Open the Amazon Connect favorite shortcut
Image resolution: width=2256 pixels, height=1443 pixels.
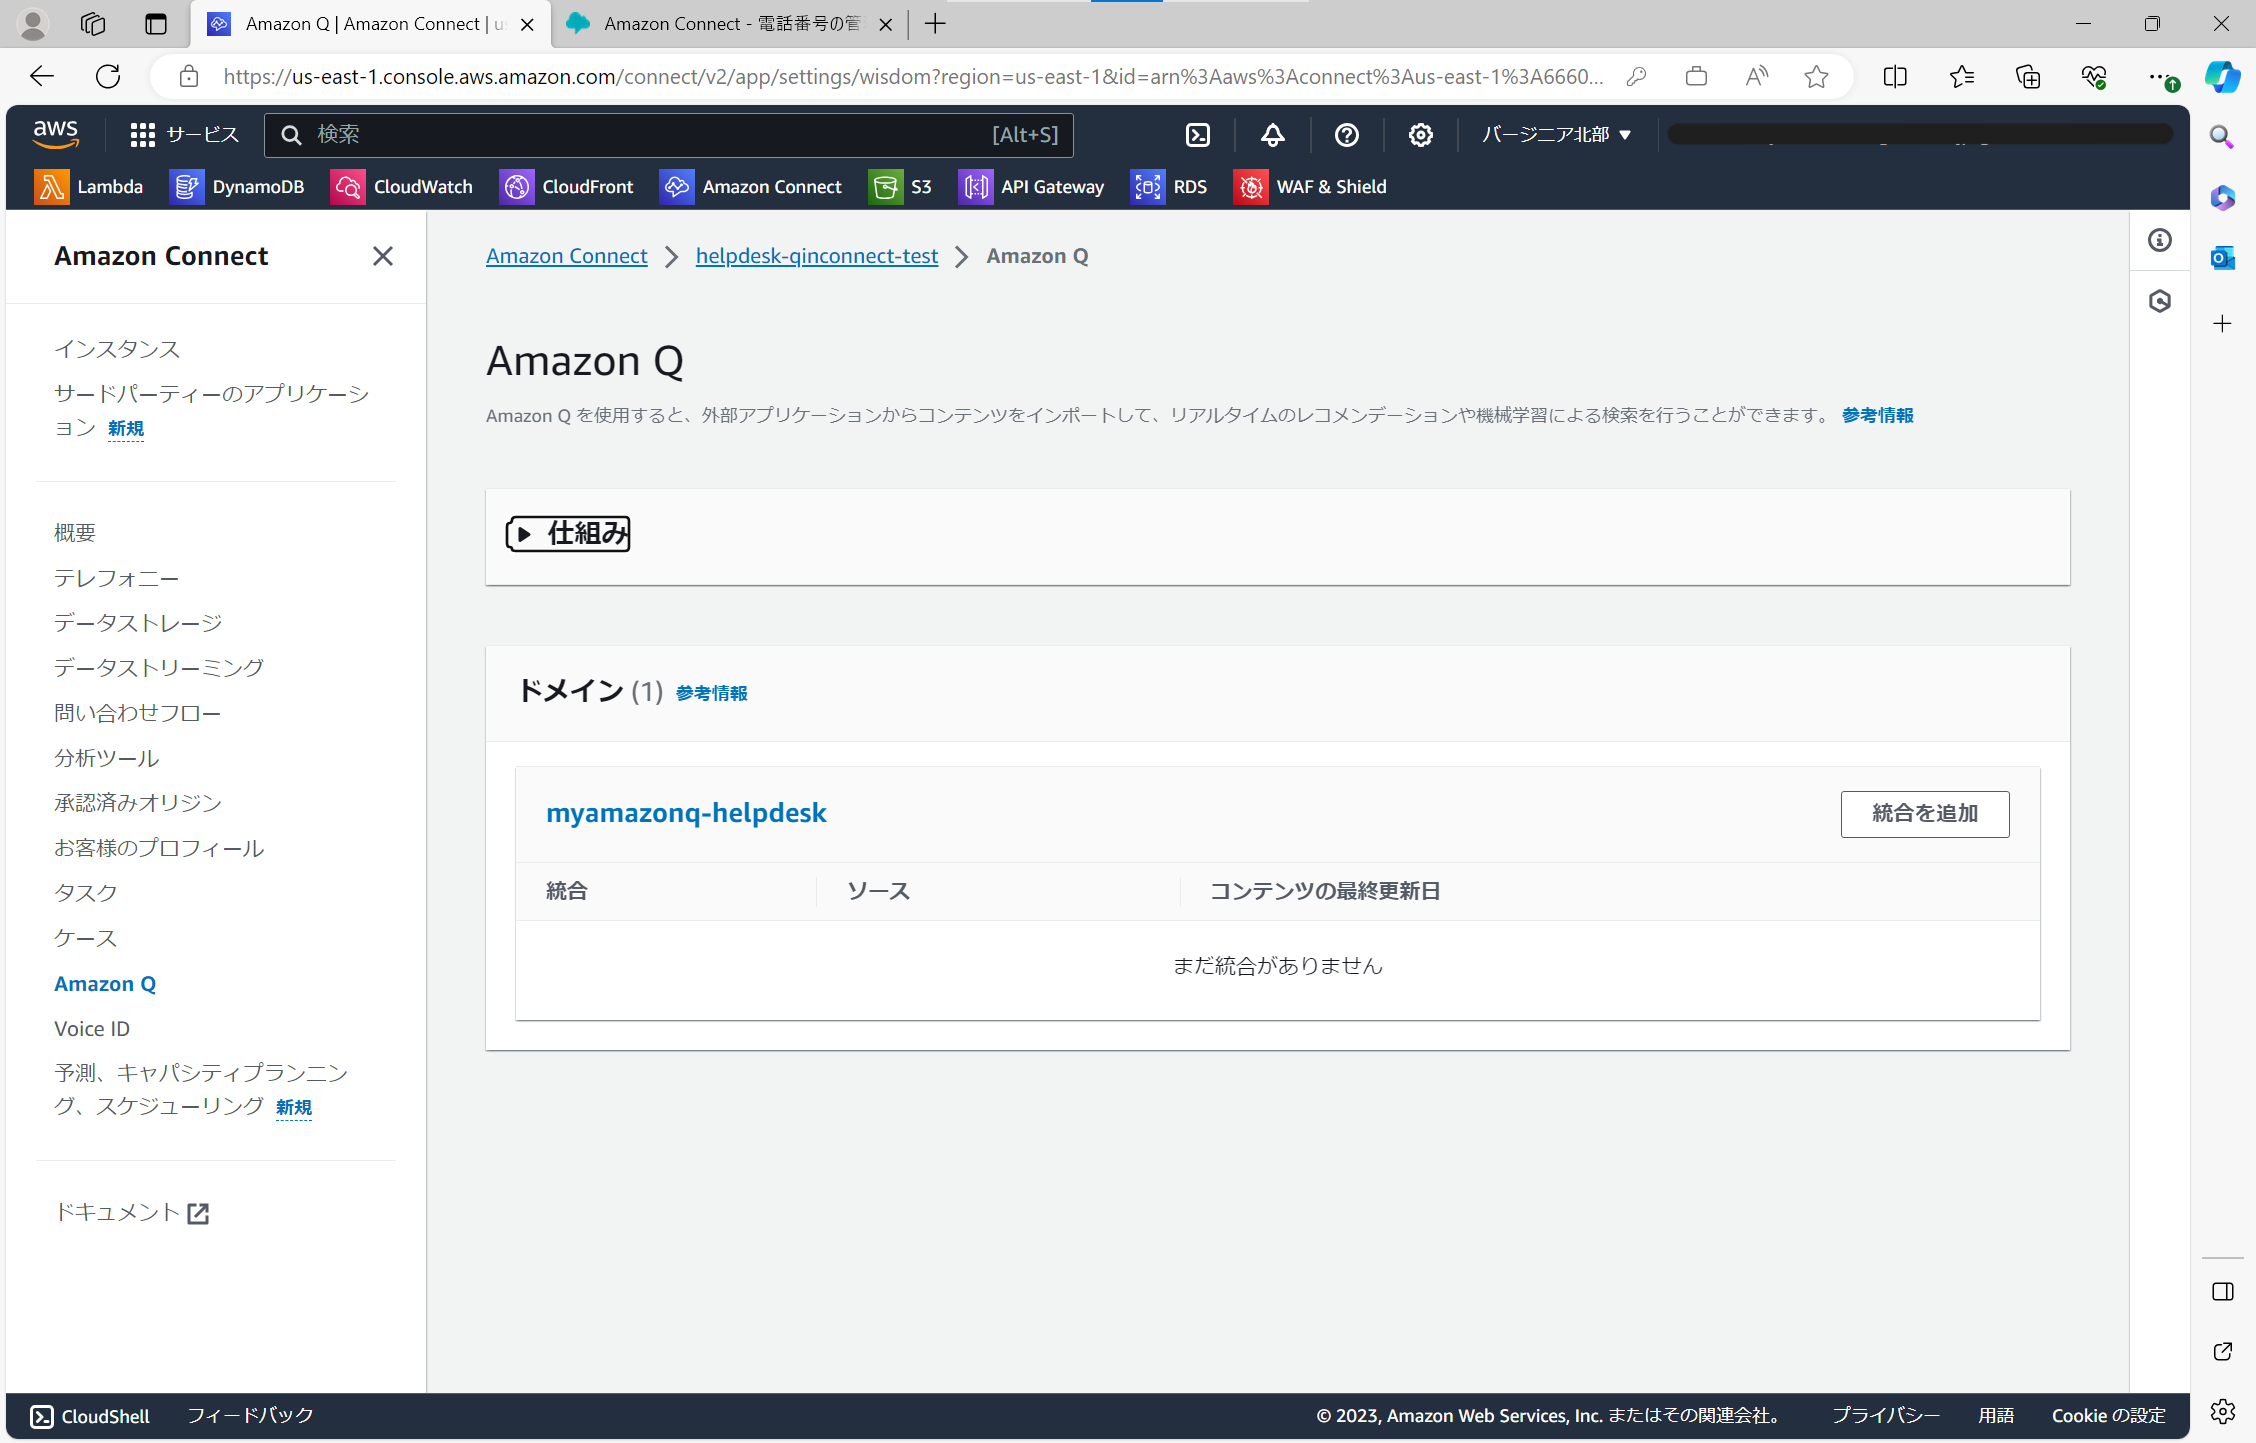751,187
